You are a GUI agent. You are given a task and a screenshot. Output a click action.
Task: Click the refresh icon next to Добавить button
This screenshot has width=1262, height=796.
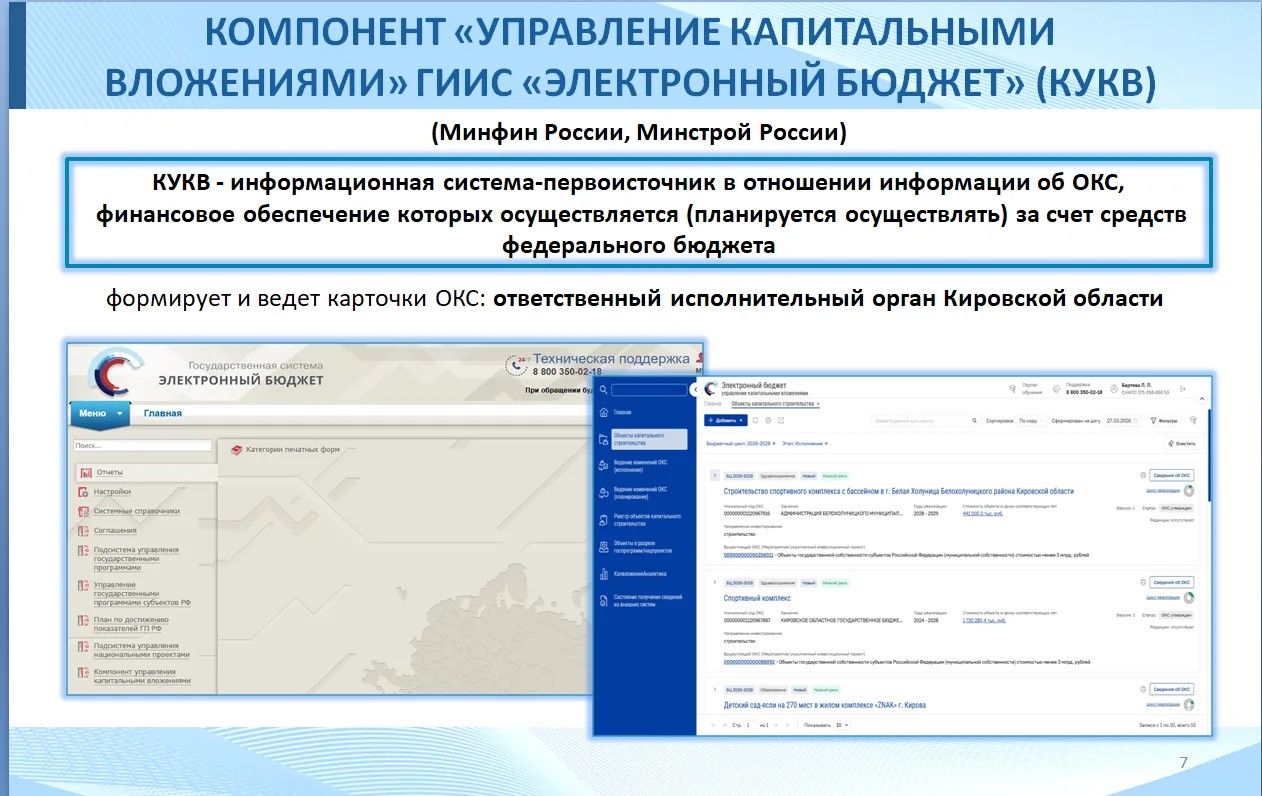point(756,420)
